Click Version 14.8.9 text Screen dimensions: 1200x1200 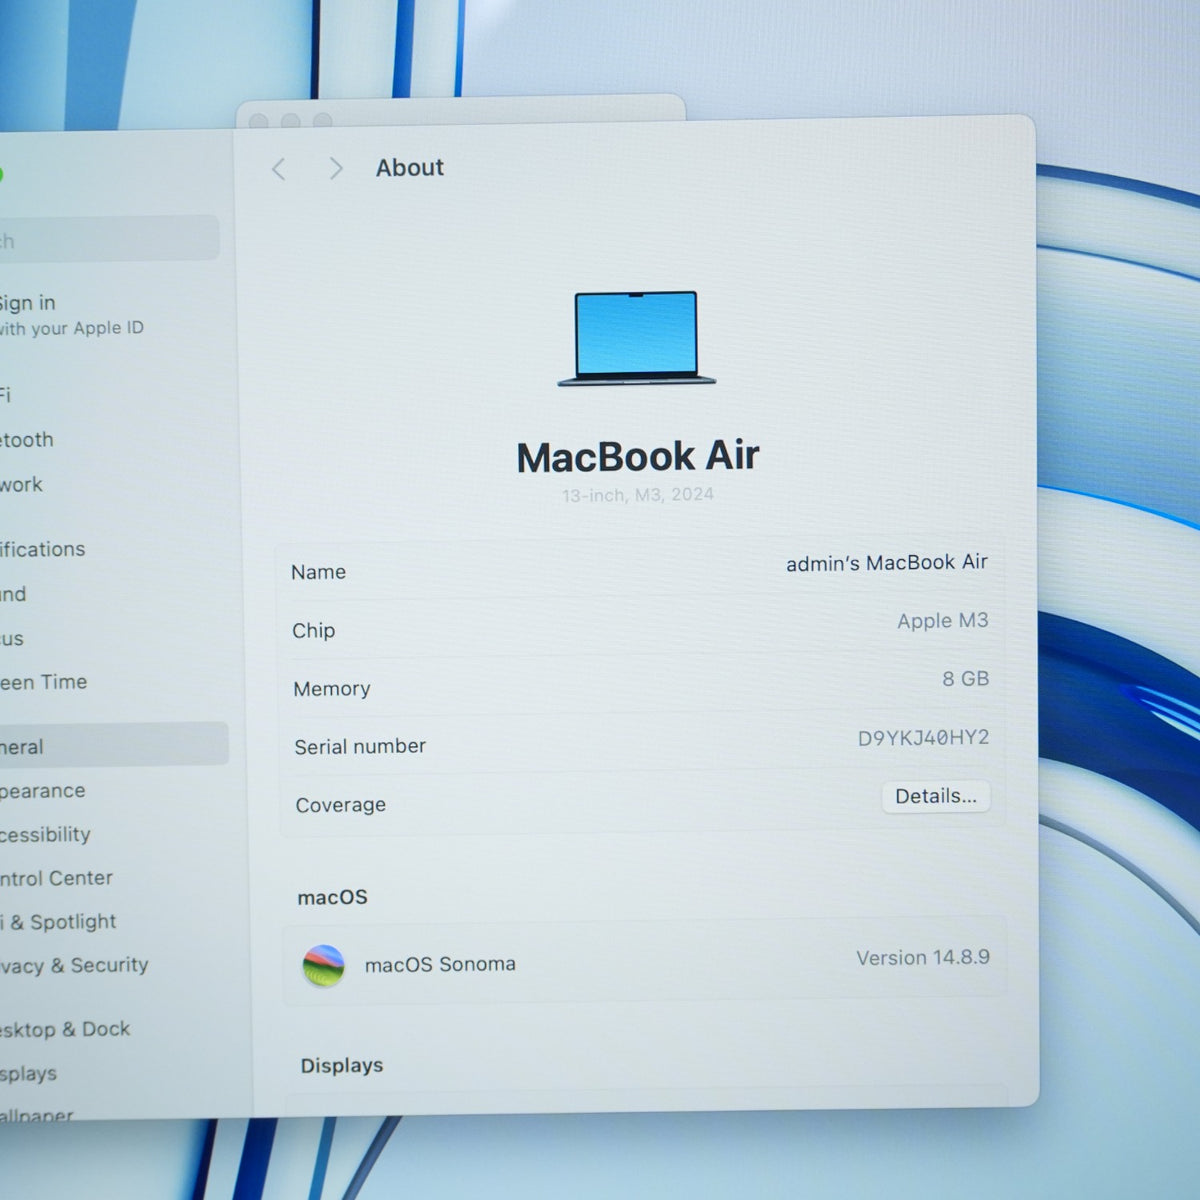[x=923, y=958]
